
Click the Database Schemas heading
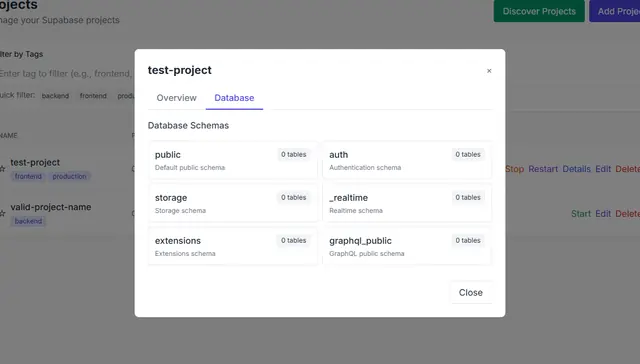tap(188, 126)
